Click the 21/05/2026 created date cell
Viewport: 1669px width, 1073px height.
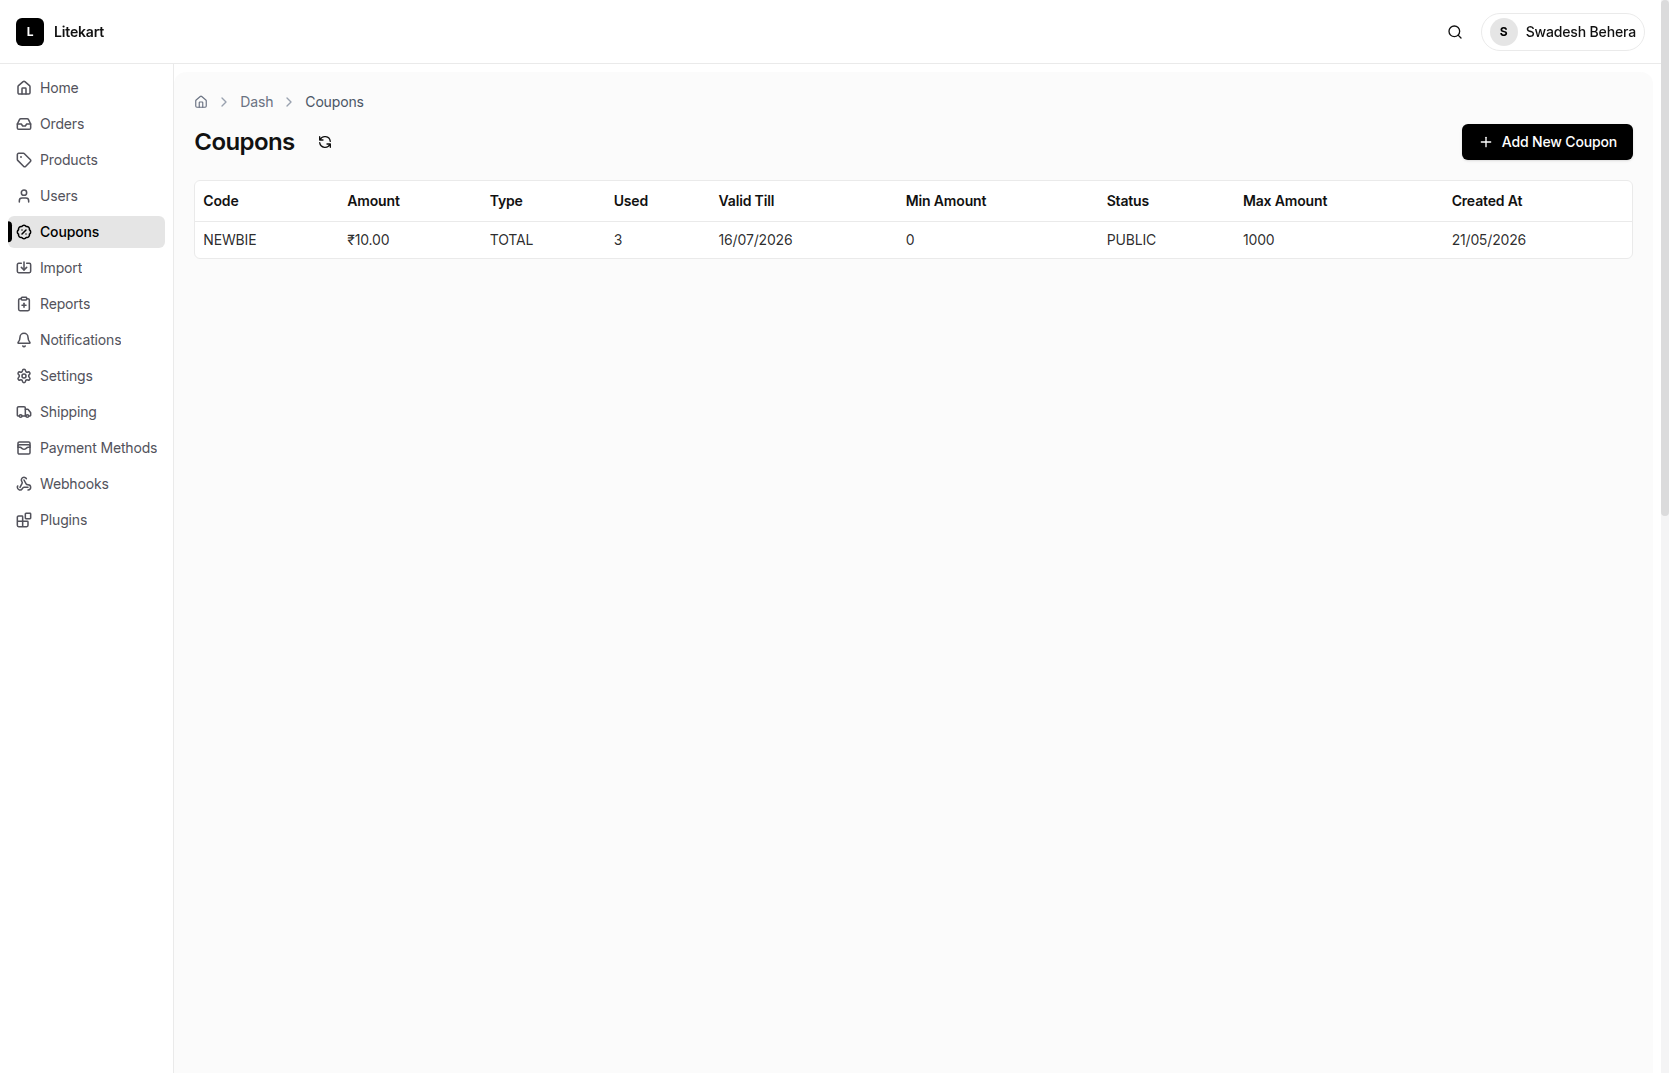[1489, 240]
